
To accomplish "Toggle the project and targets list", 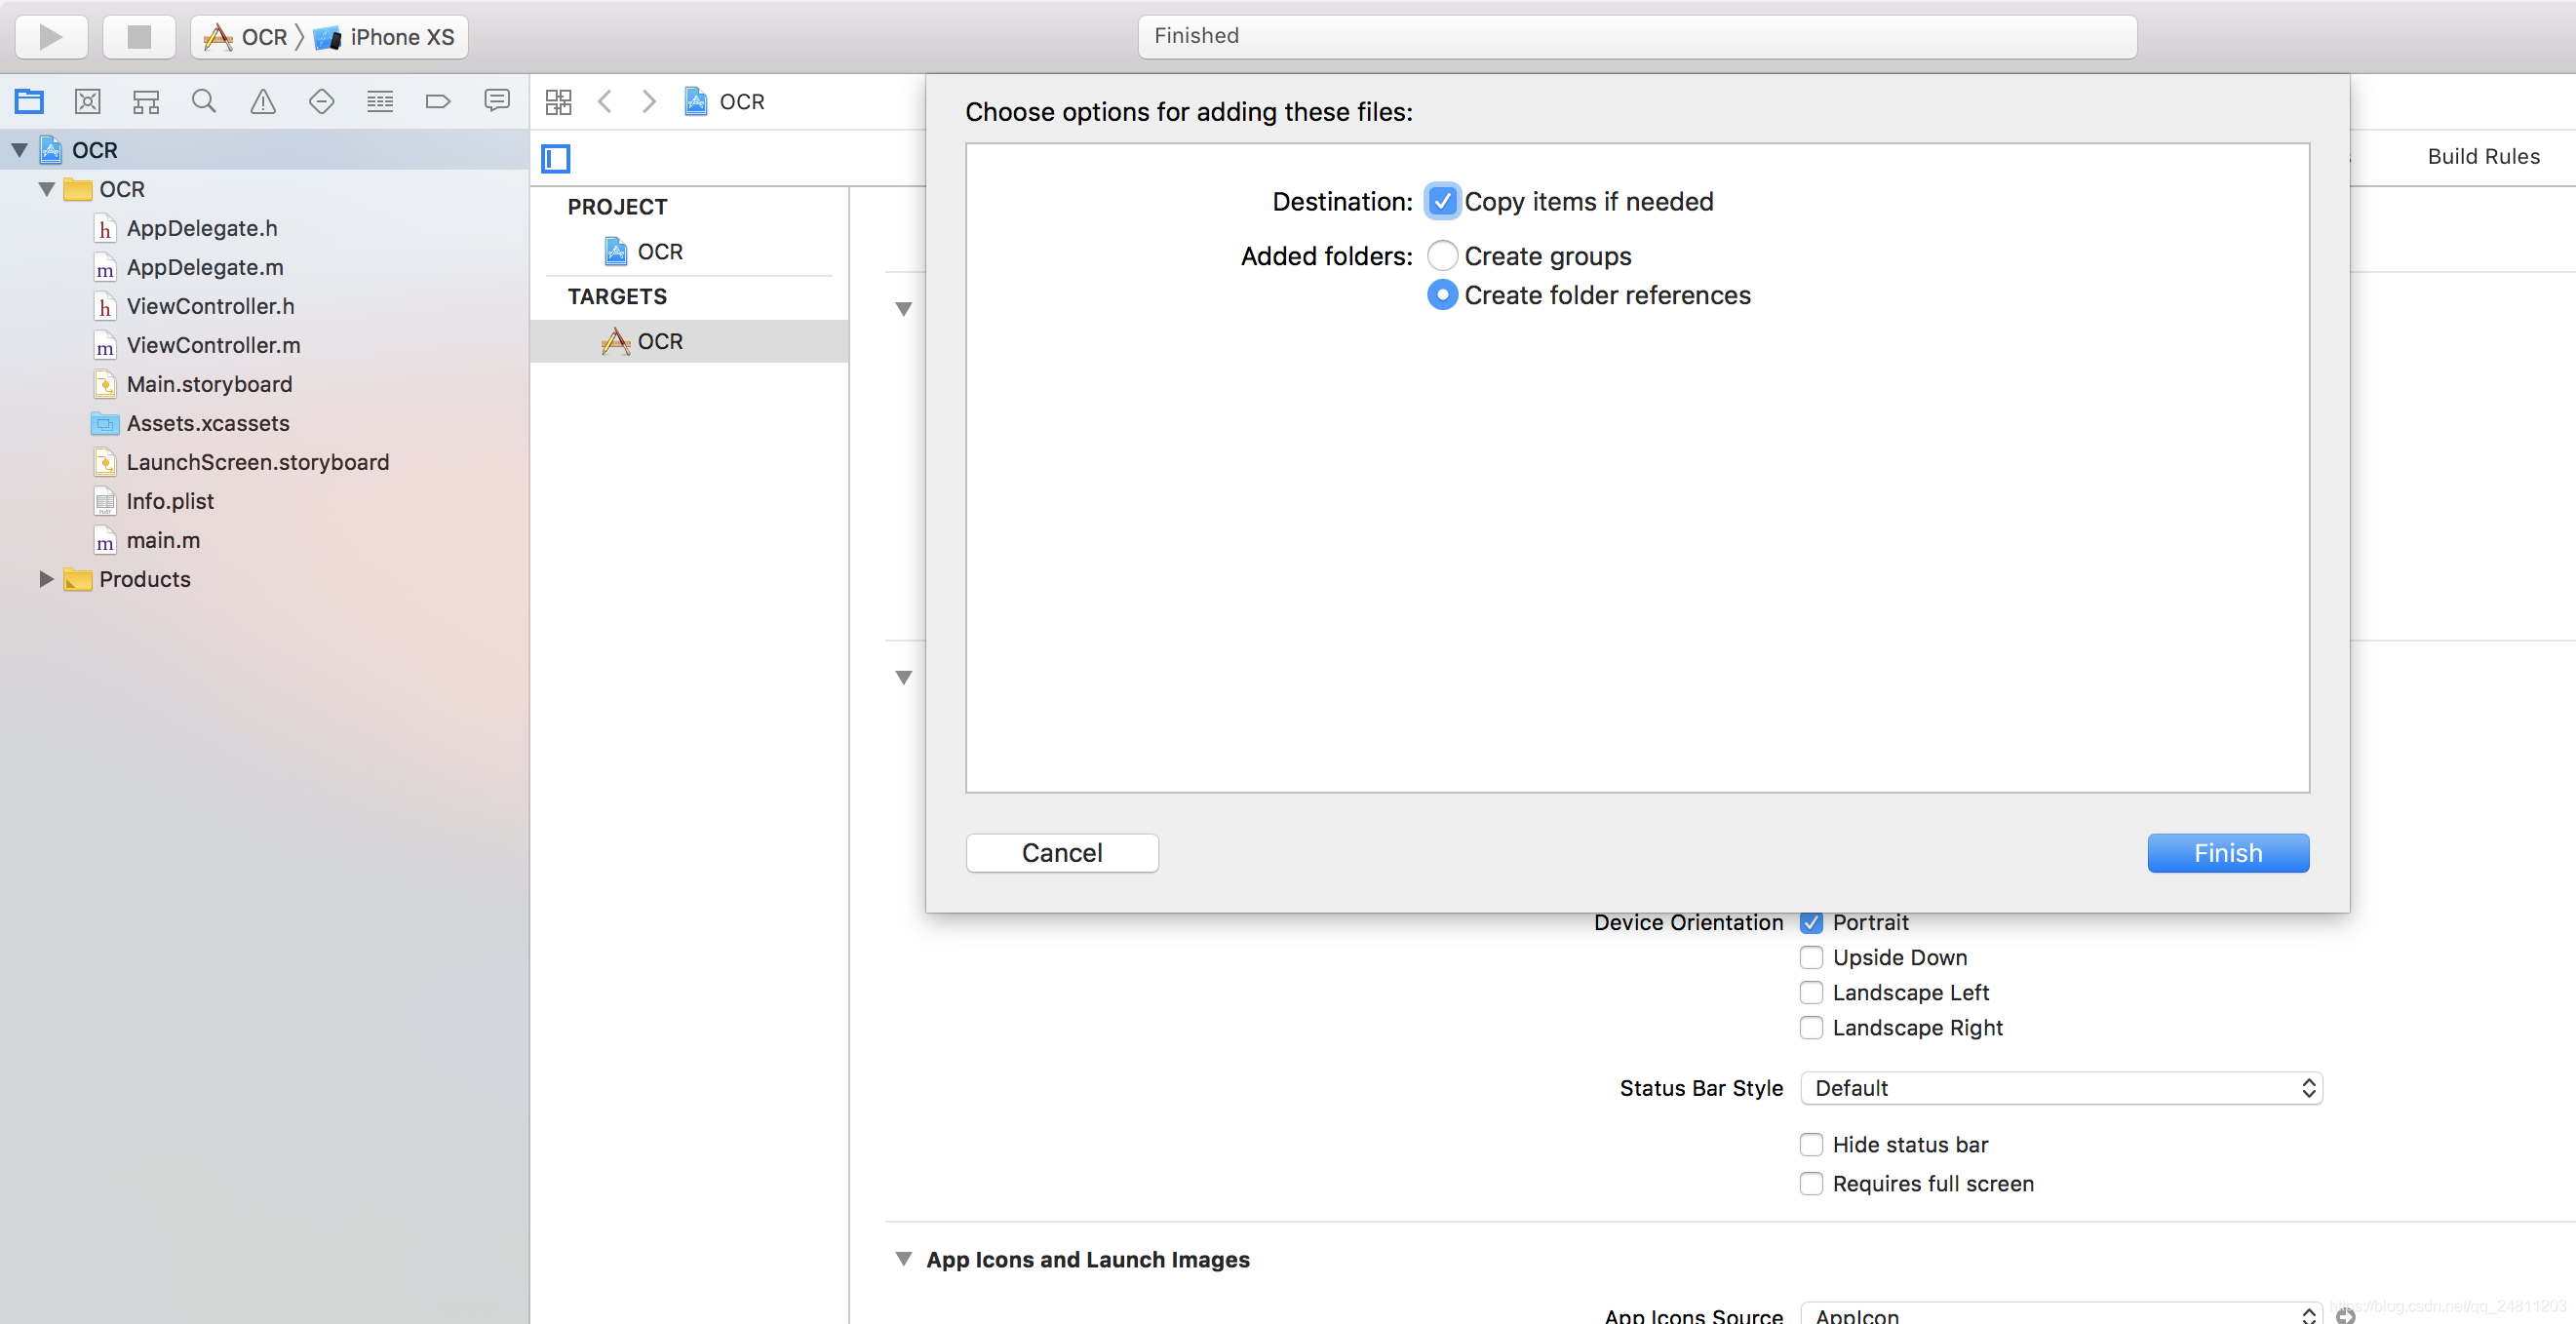I will [x=556, y=158].
